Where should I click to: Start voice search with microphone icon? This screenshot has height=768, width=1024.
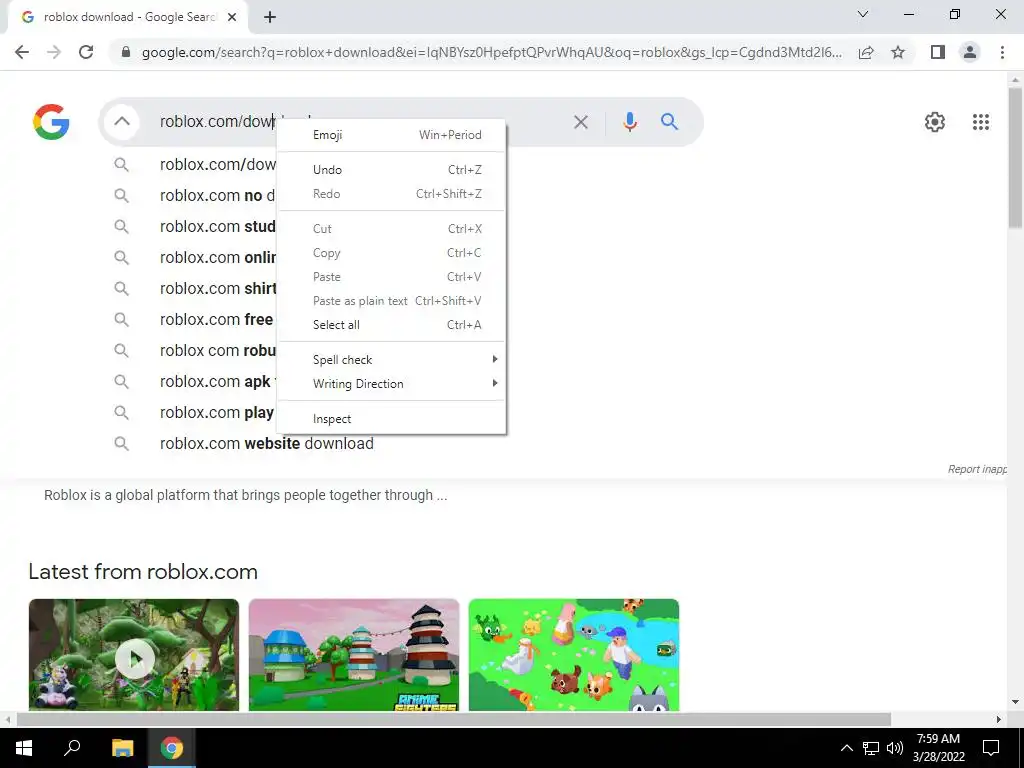click(630, 122)
